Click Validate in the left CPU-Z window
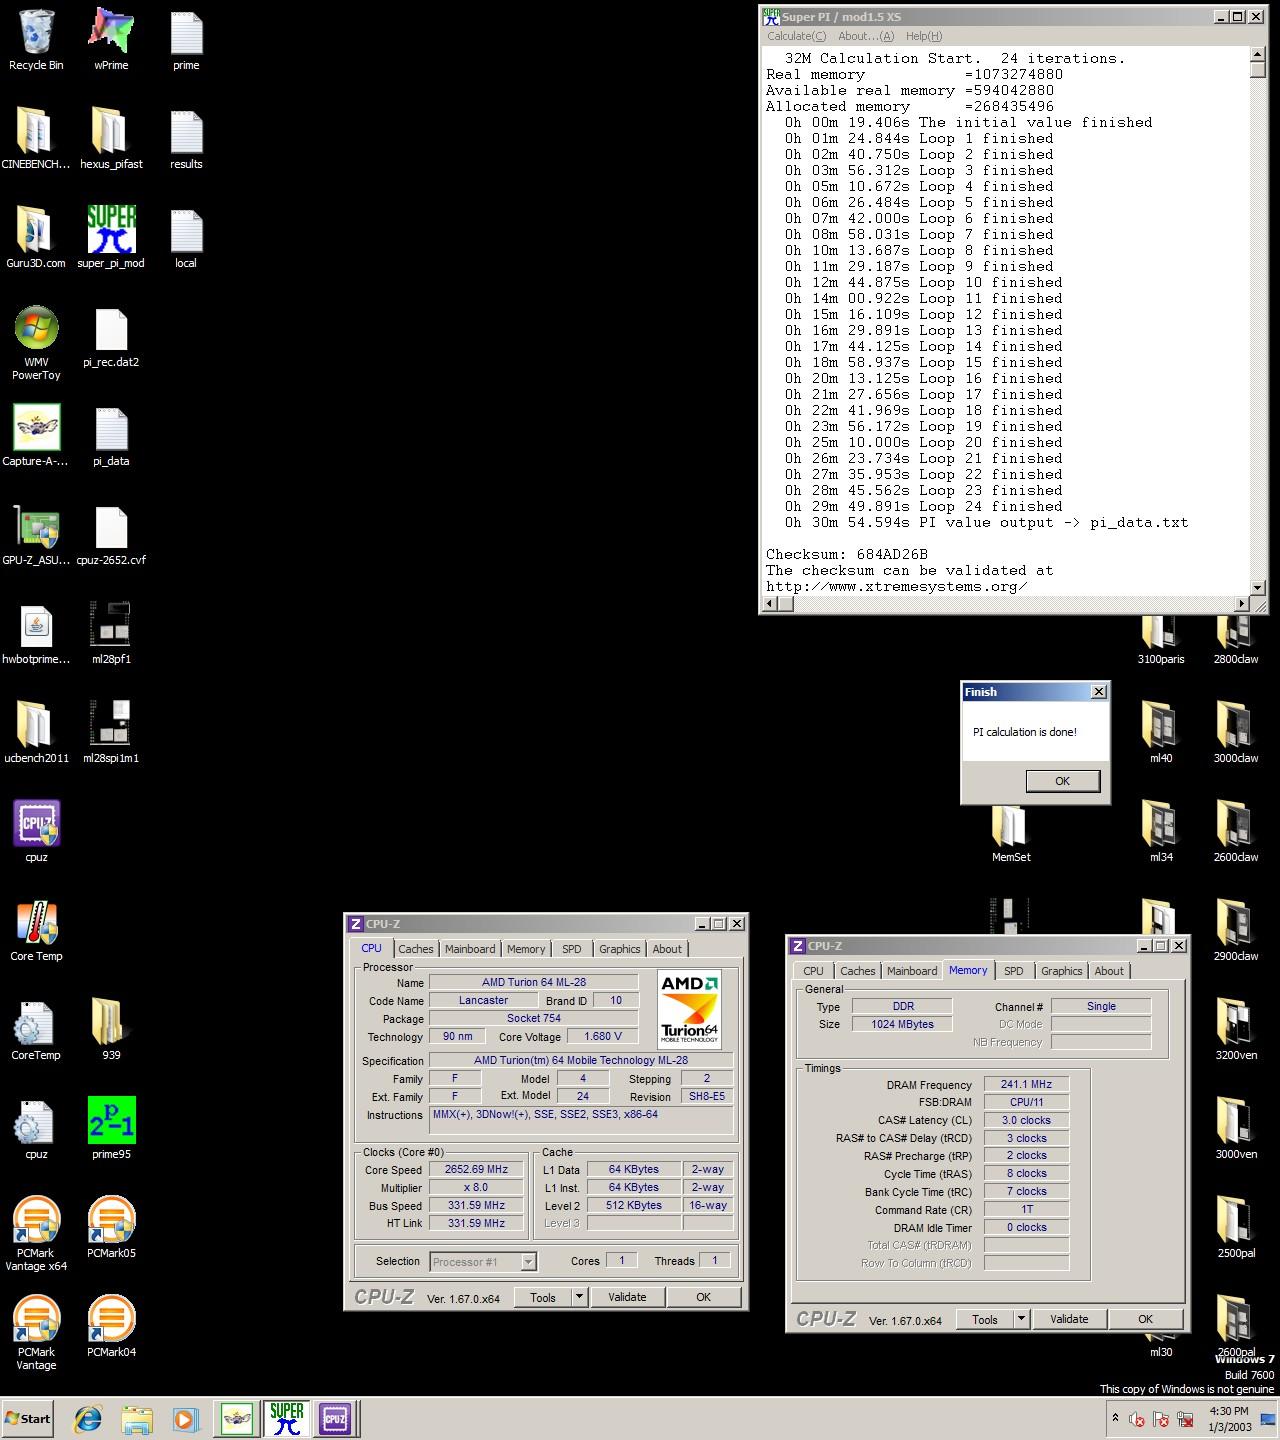The width and height of the screenshot is (1280, 1440). pyautogui.click(x=627, y=1297)
